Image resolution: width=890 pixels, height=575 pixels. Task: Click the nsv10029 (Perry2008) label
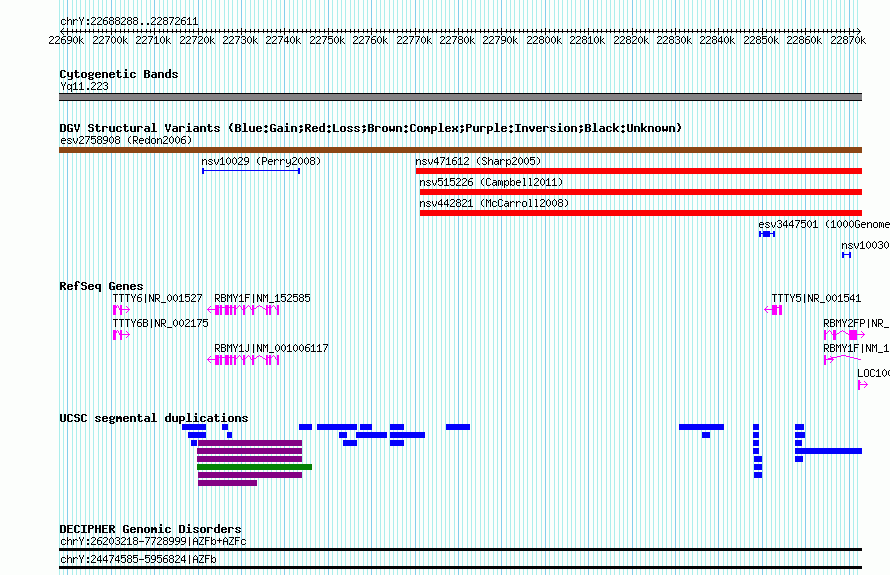click(261, 161)
